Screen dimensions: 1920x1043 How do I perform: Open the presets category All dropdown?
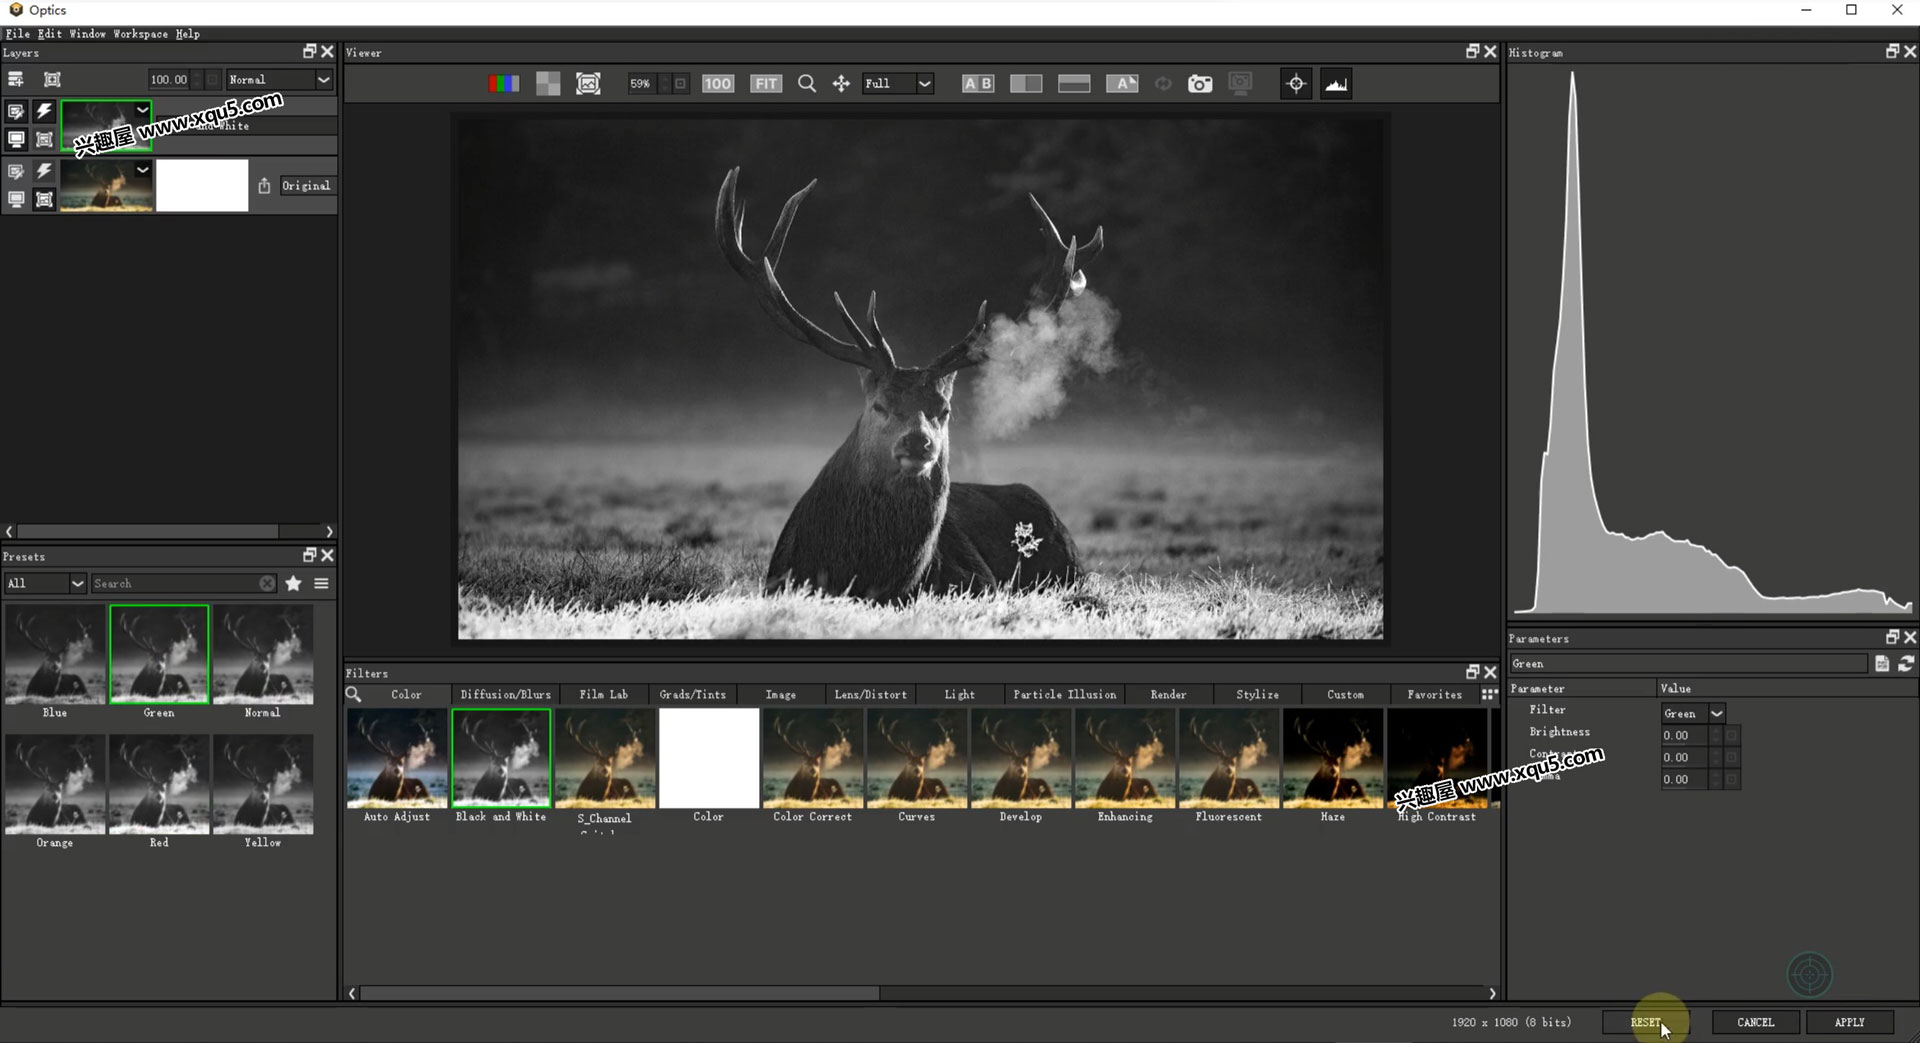[x=45, y=583]
